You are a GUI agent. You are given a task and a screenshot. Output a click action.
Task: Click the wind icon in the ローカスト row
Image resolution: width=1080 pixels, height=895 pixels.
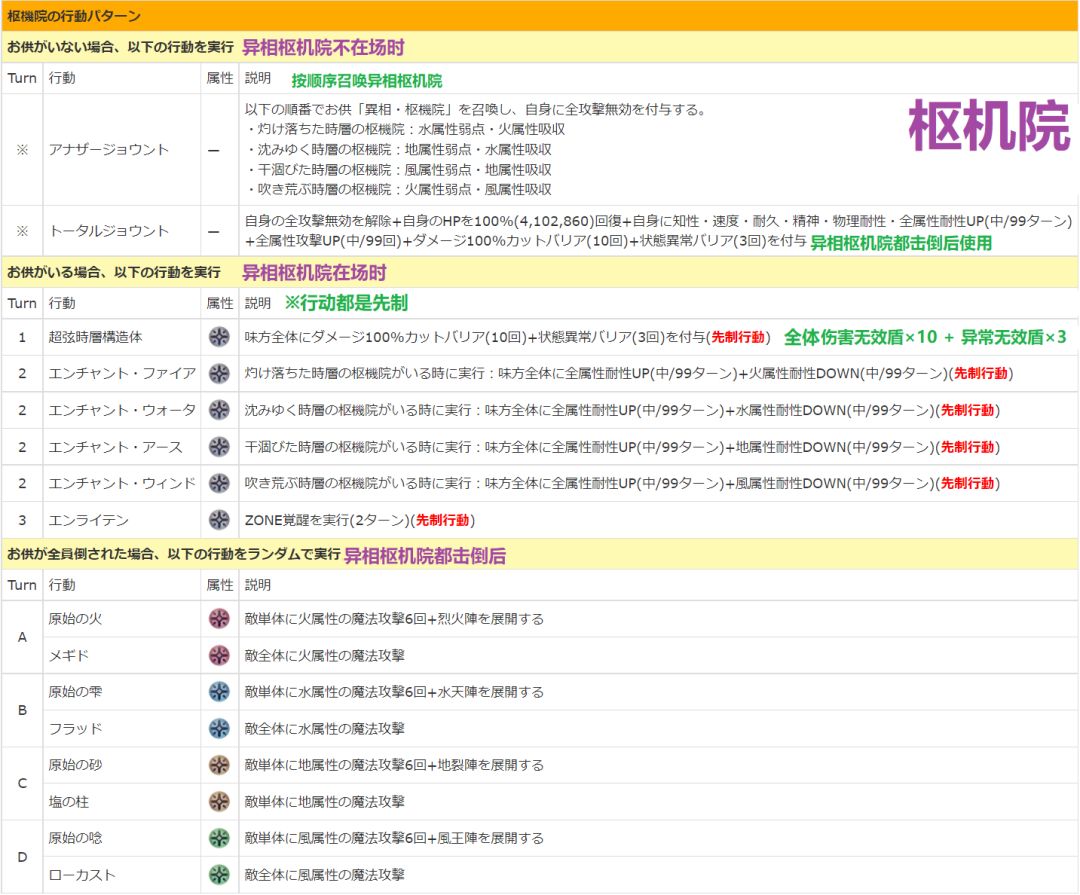click(x=219, y=875)
